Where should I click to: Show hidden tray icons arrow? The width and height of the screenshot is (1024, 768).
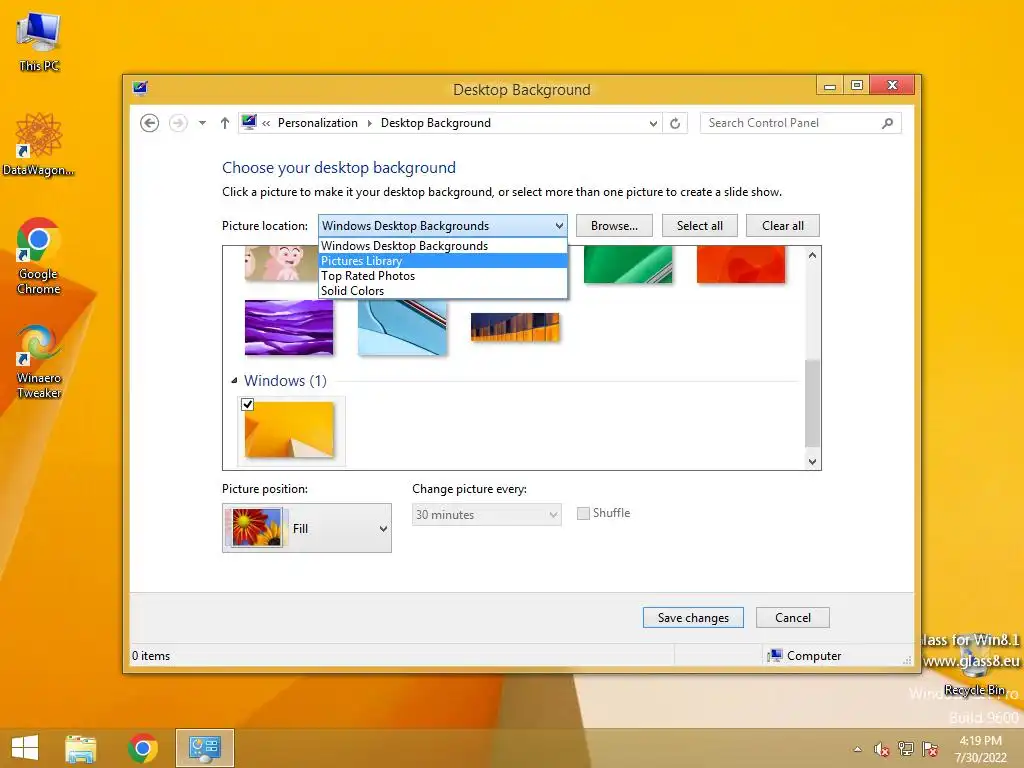857,749
